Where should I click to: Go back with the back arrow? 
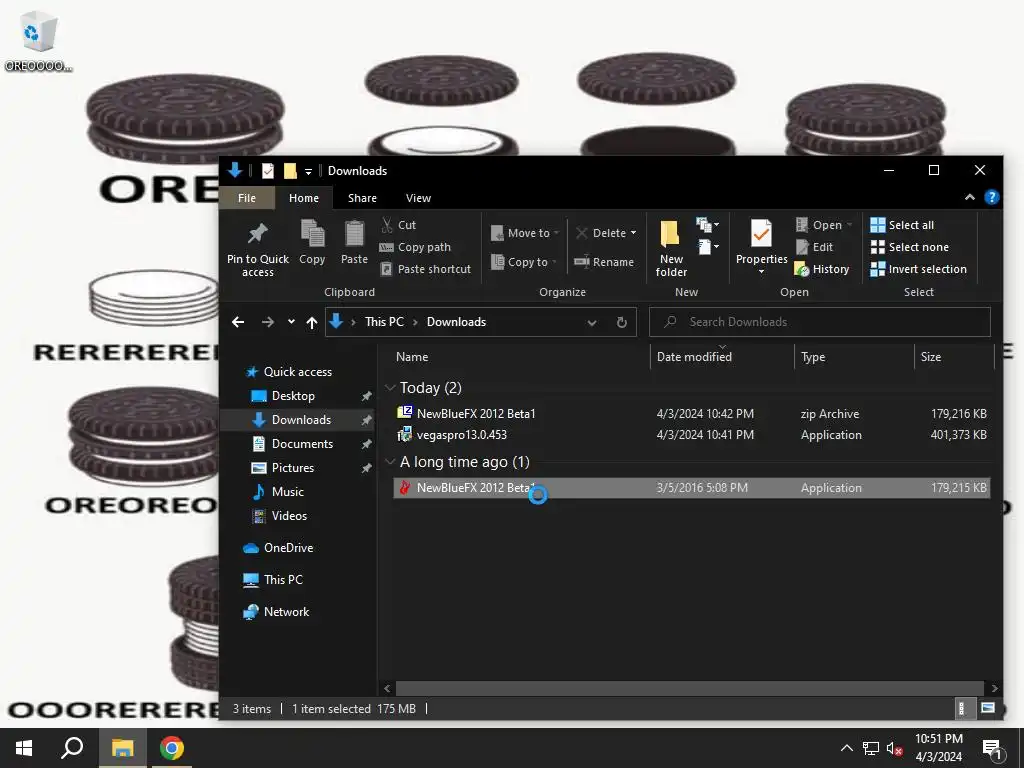click(238, 322)
